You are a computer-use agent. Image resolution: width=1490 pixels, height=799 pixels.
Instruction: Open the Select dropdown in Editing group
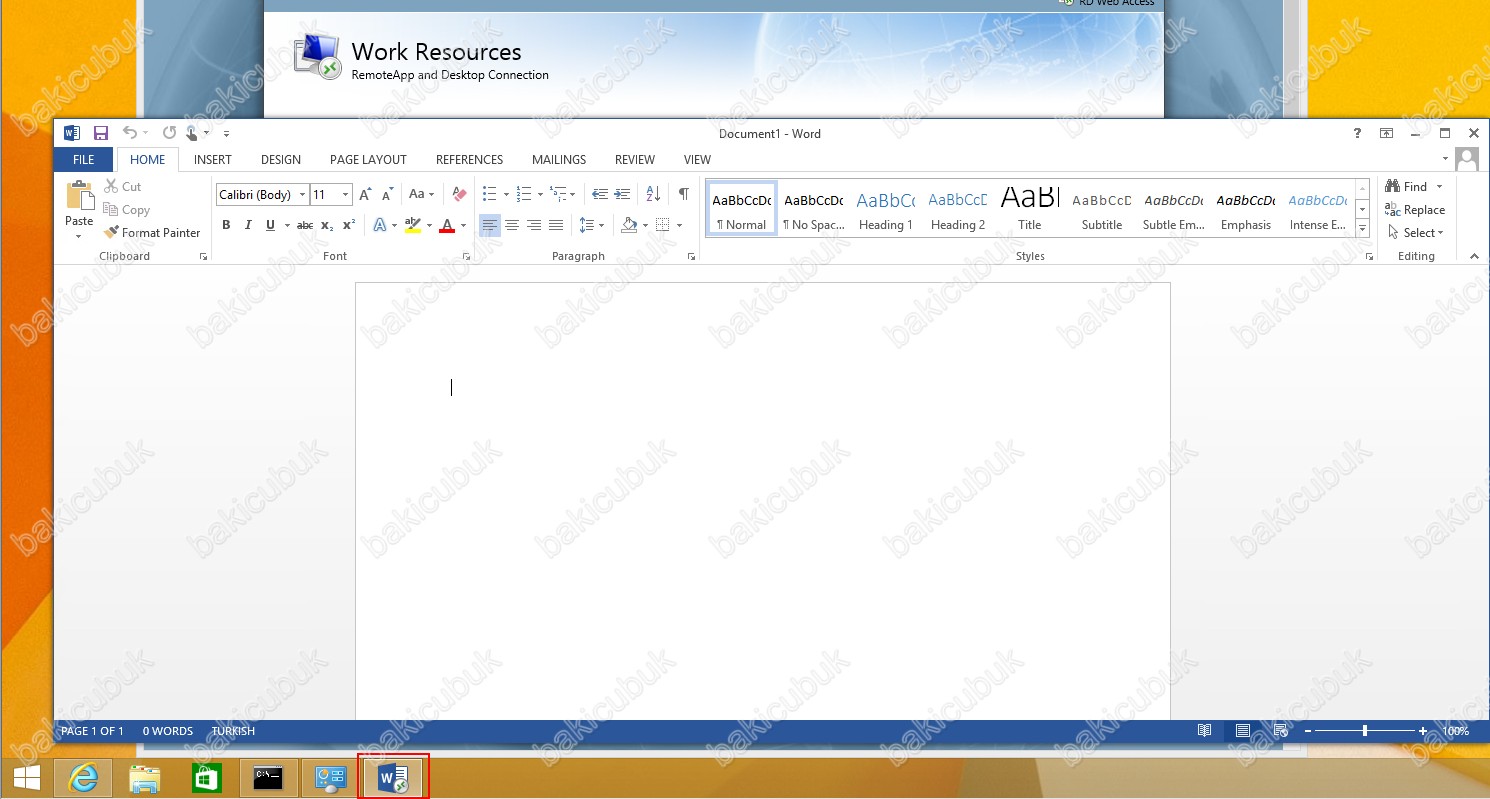(1415, 233)
